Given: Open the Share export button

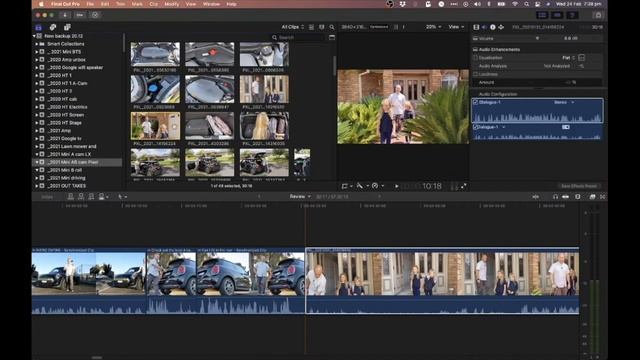Looking at the screenshot, I should pyautogui.click(x=598, y=15).
